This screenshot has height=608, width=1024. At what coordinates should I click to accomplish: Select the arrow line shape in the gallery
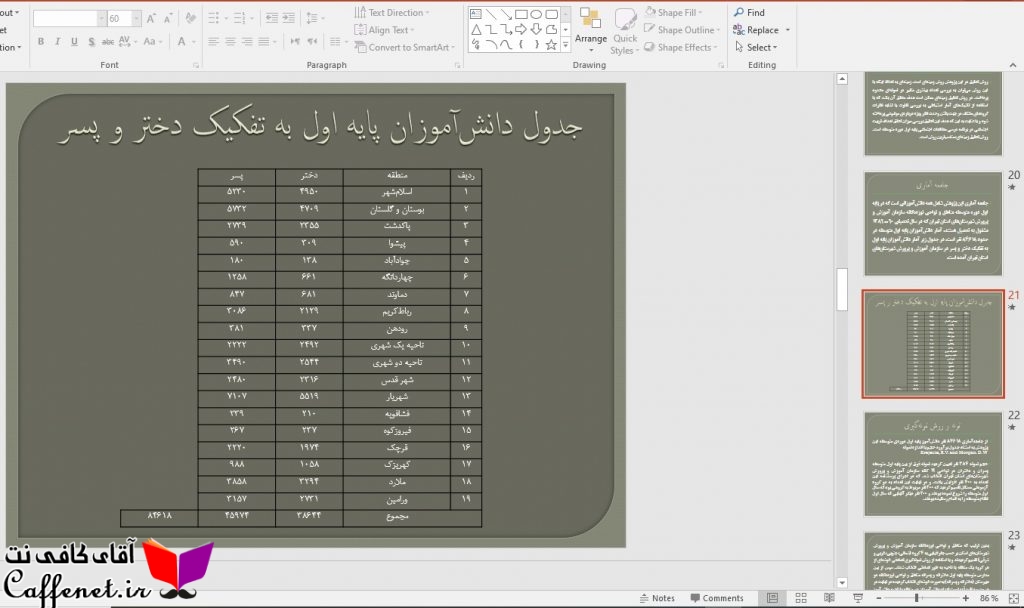pos(506,14)
